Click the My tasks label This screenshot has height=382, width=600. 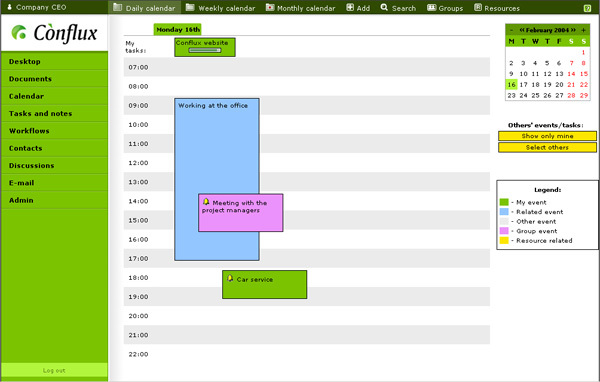point(135,47)
